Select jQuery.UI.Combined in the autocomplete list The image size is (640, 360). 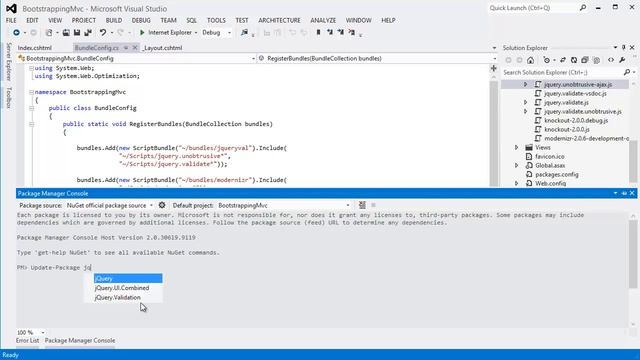tap(128, 288)
